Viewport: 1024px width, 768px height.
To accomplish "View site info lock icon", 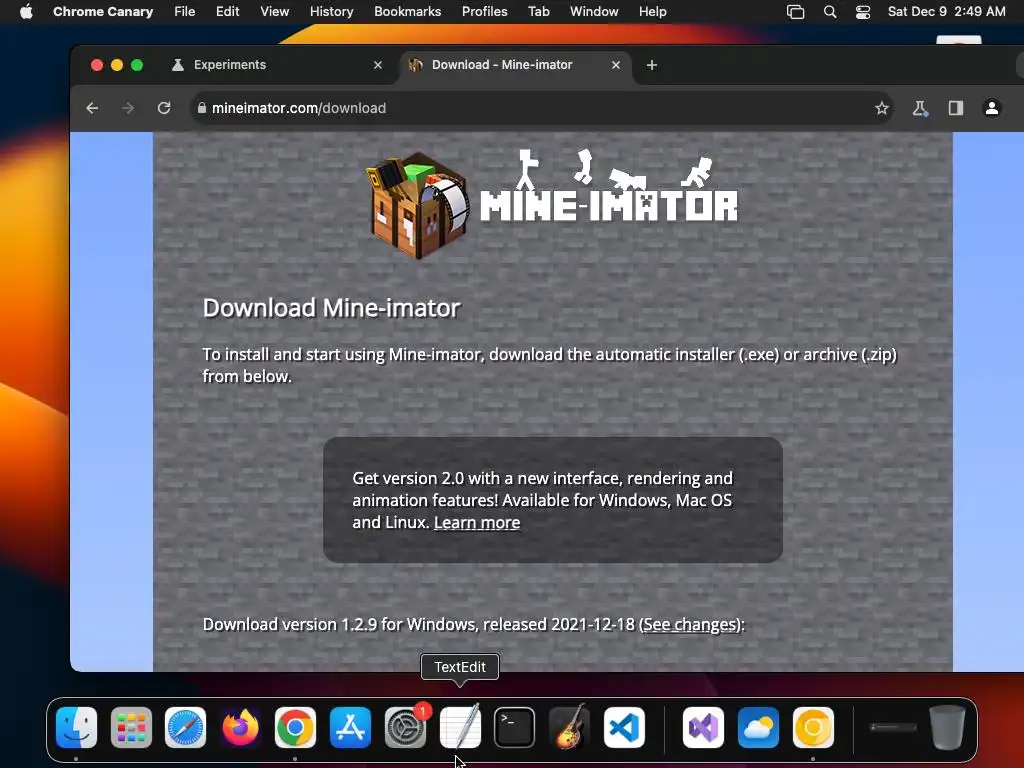I will click(x=202, y=108).
